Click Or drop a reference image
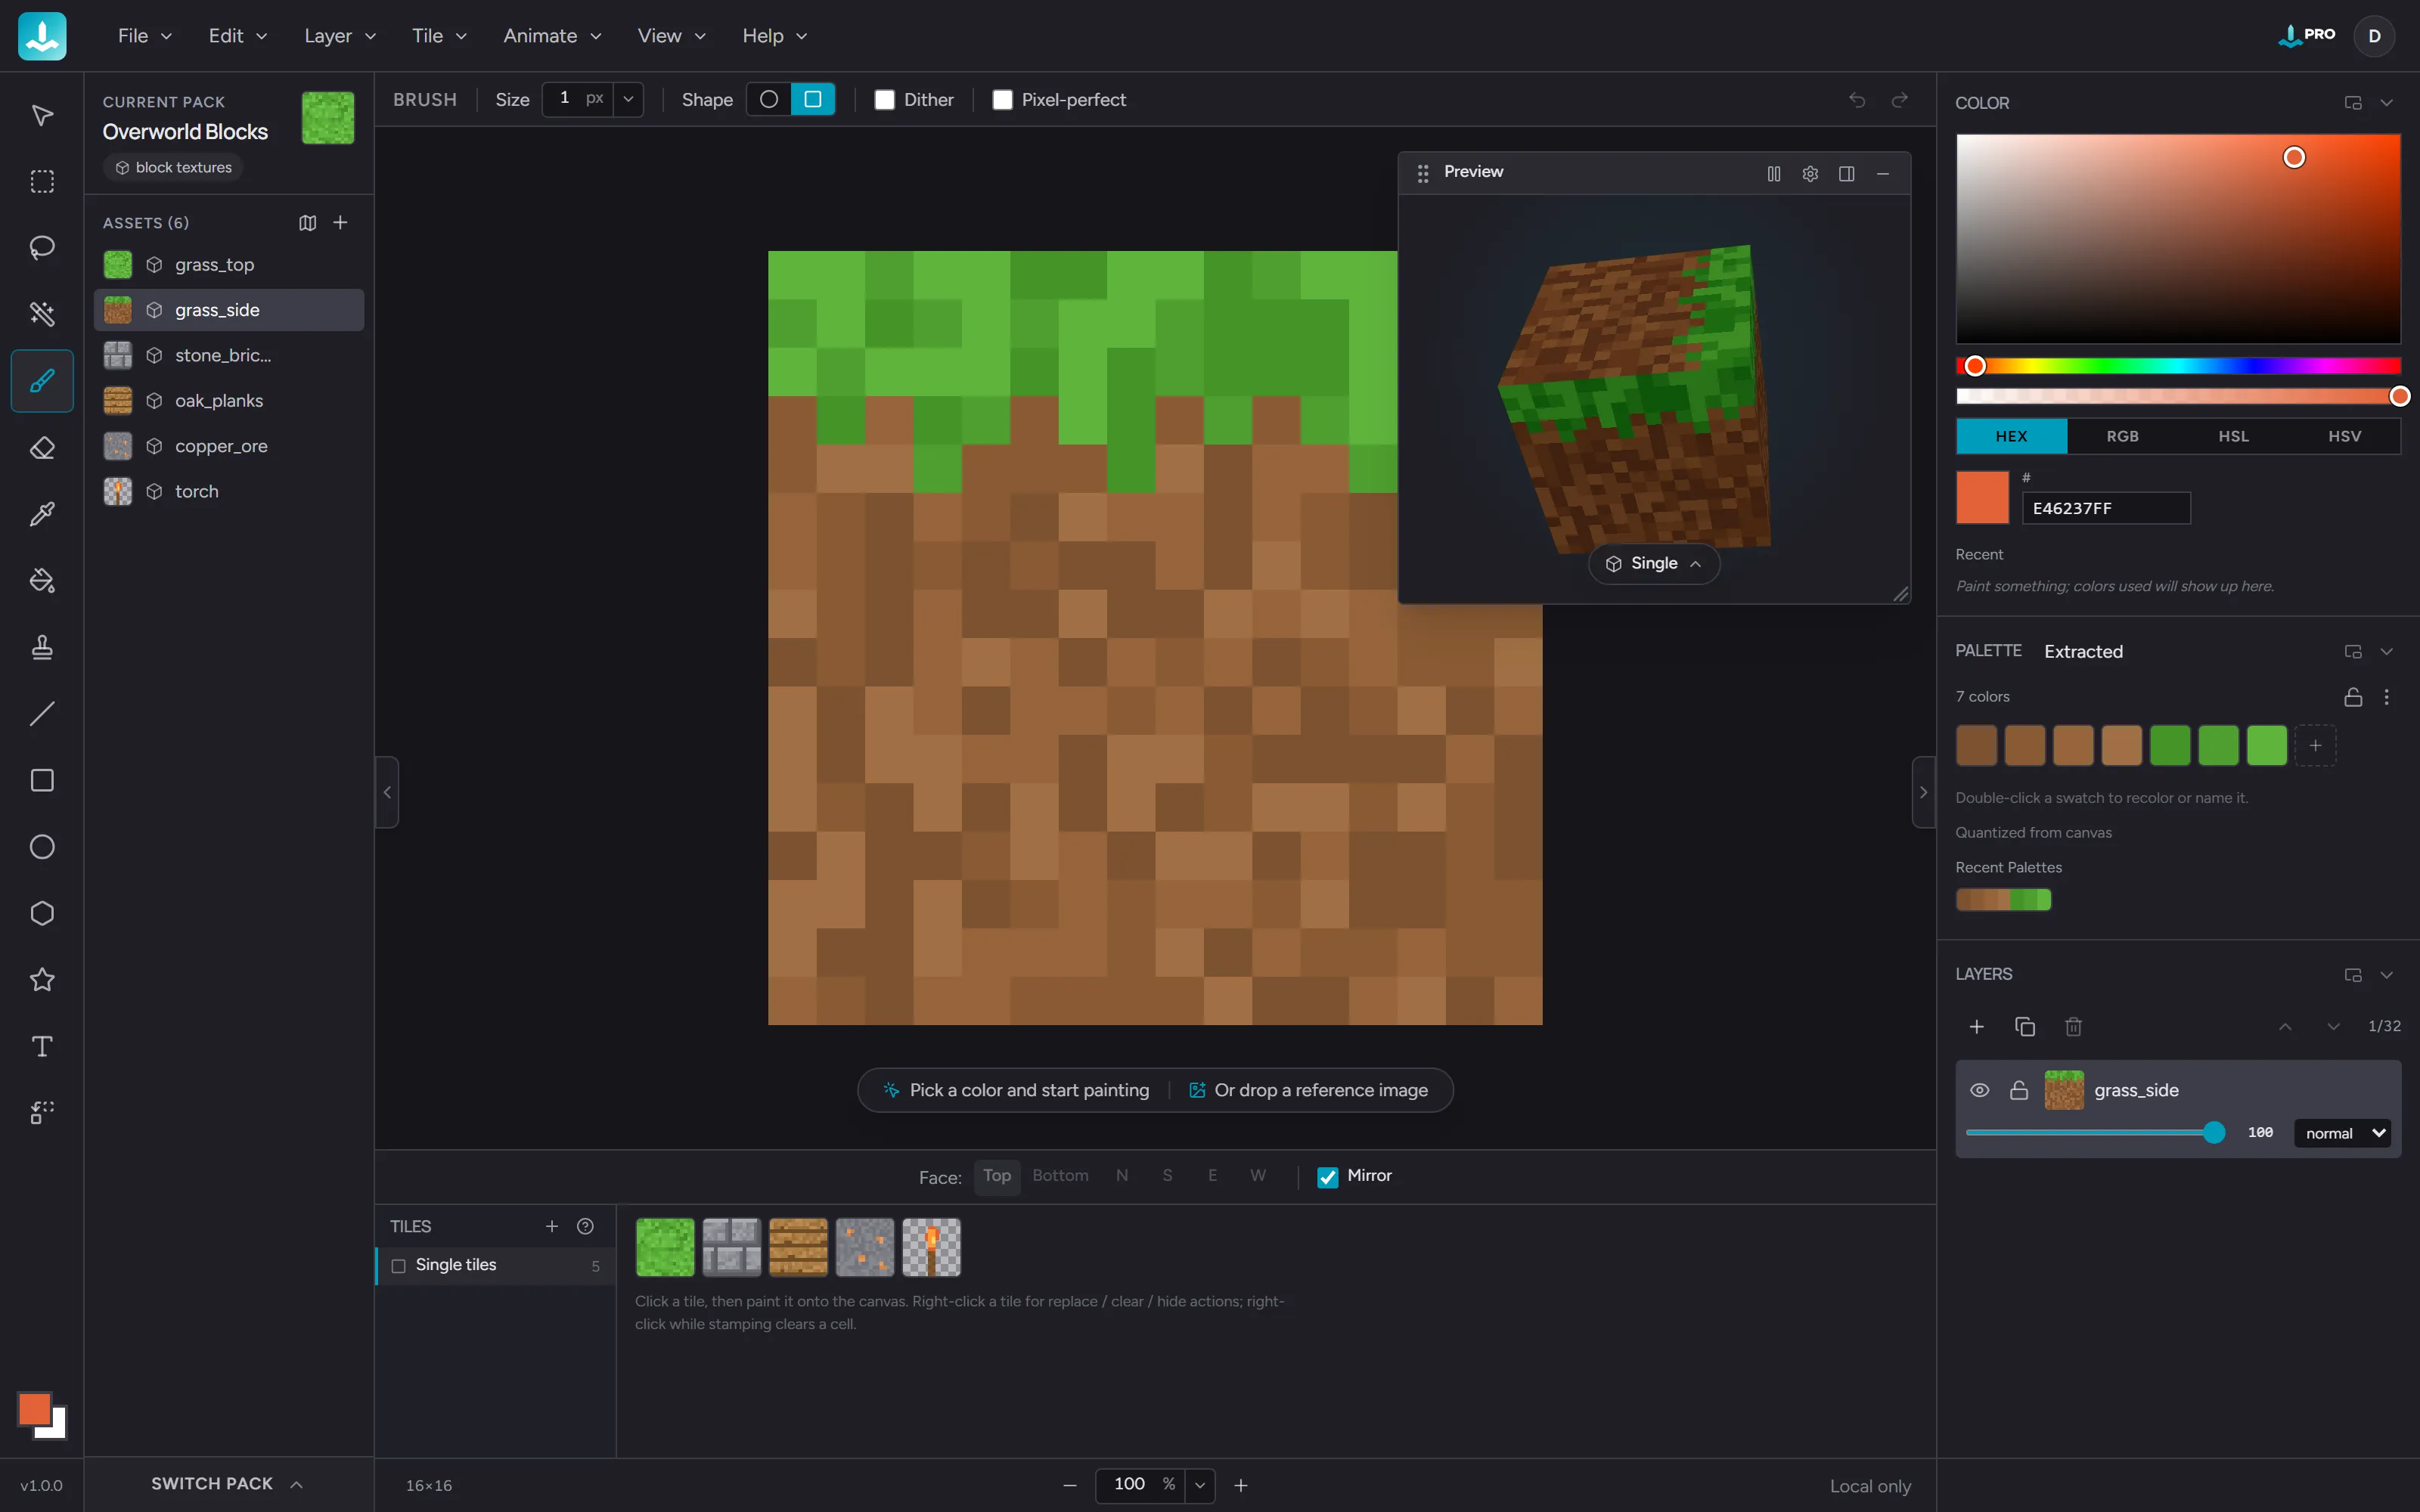2420x1512 pixels. coord(1309,1090)
